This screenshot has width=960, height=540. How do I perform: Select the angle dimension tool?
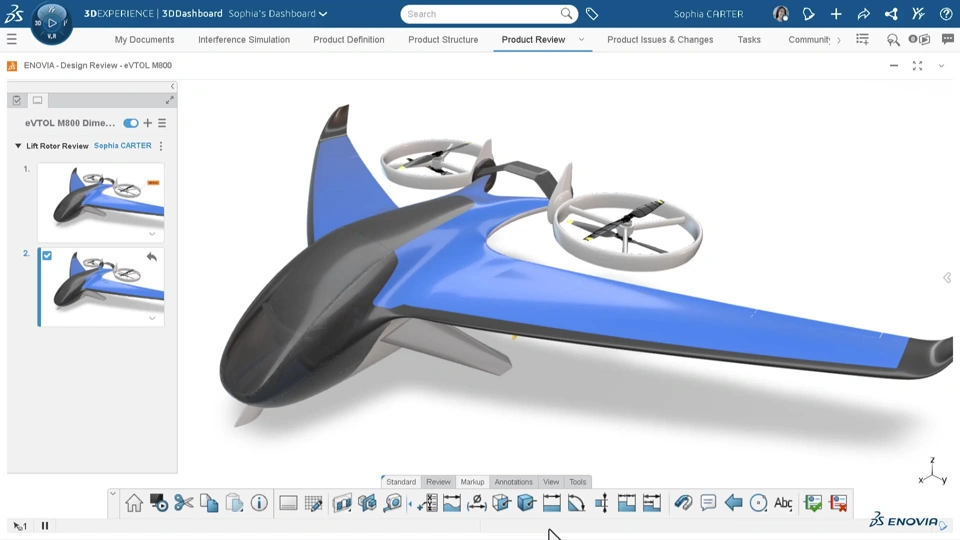[576, 503]
